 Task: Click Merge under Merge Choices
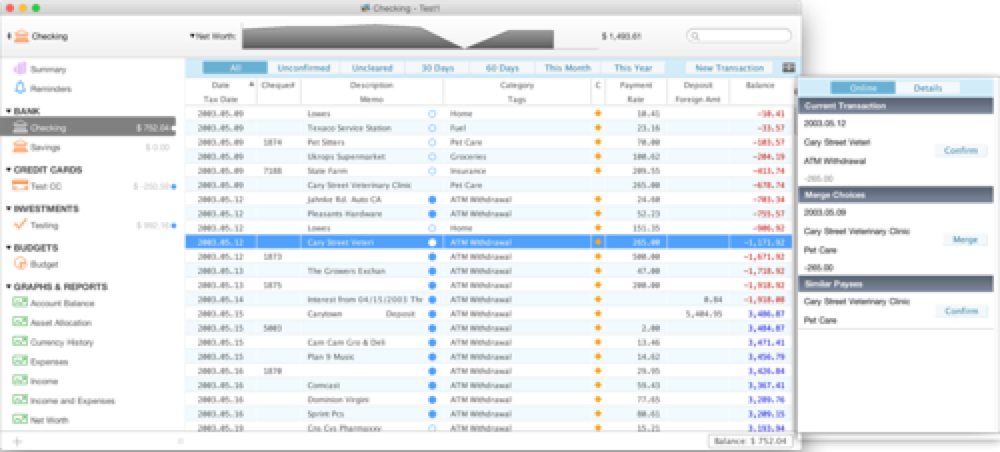click(965, 240)
